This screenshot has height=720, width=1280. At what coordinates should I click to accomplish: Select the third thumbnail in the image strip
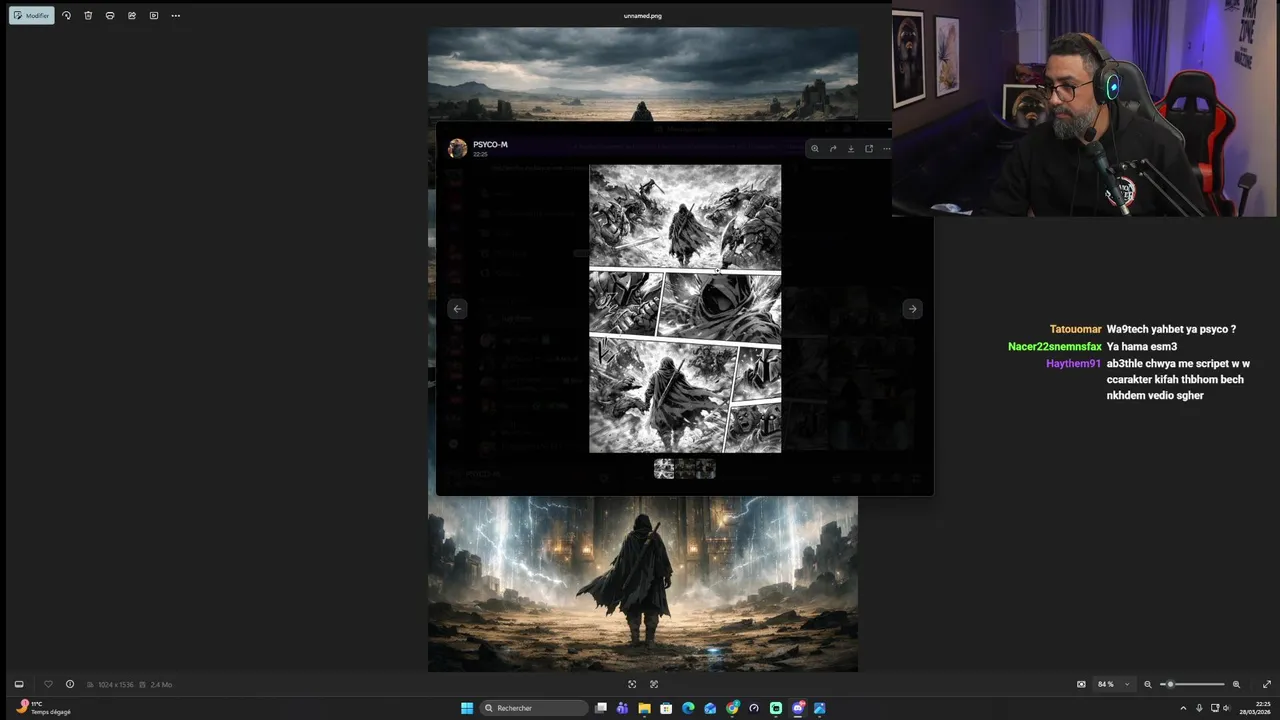coord(706,469)
